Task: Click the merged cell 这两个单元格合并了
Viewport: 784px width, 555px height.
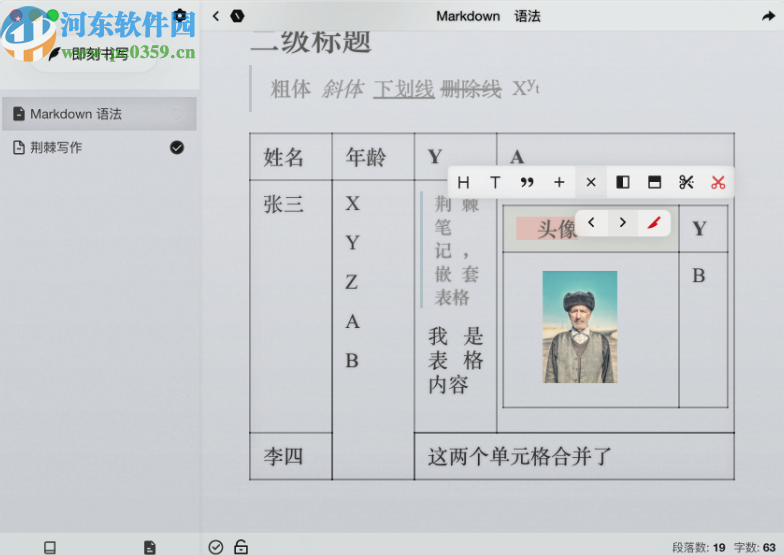Action: coord(574,456)
